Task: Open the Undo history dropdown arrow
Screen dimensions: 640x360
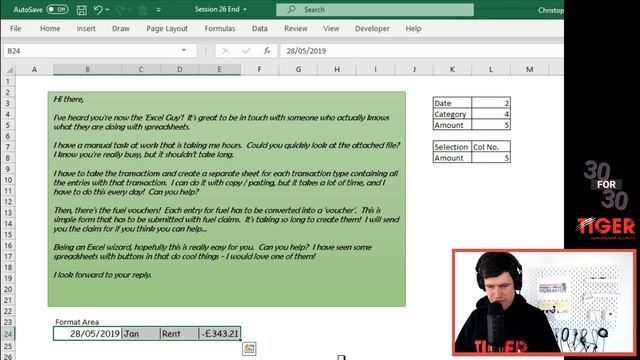Action: (x=107, y=10)
